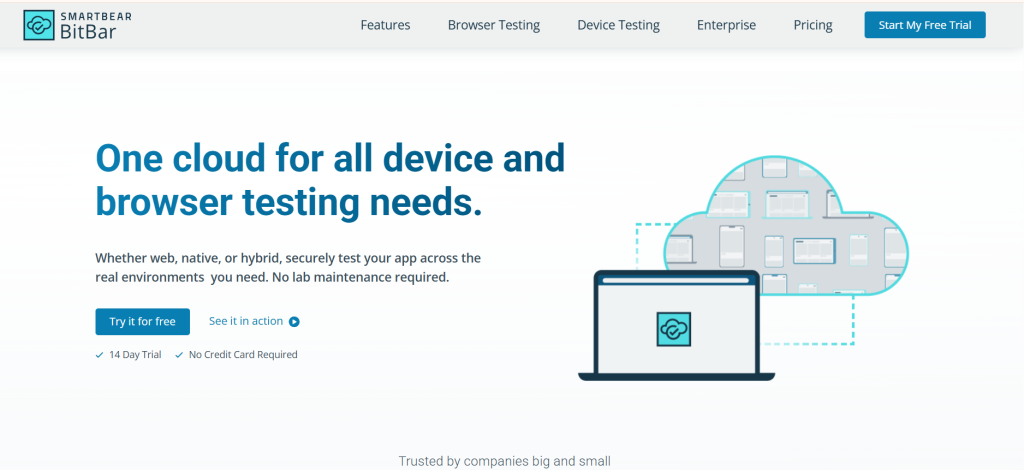Click the No Credit Card Required label

[243, 355]
